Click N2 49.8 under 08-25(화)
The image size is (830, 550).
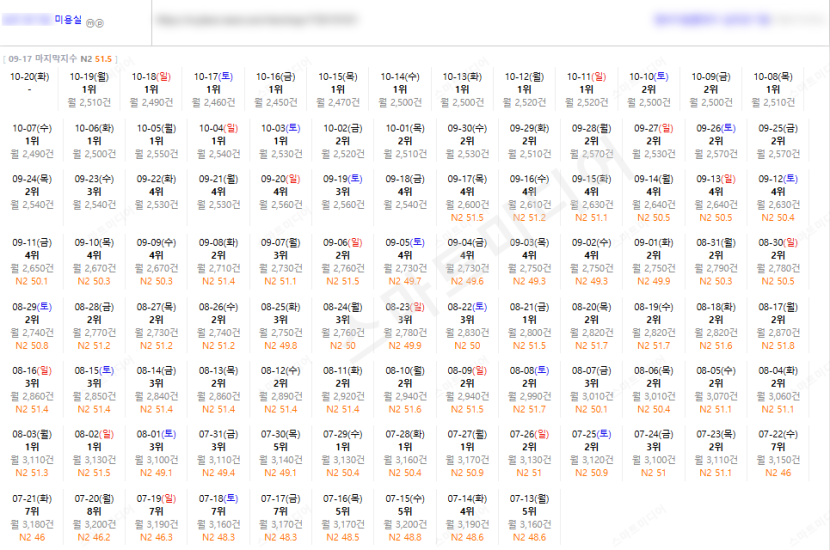click(x=281, y=346)
